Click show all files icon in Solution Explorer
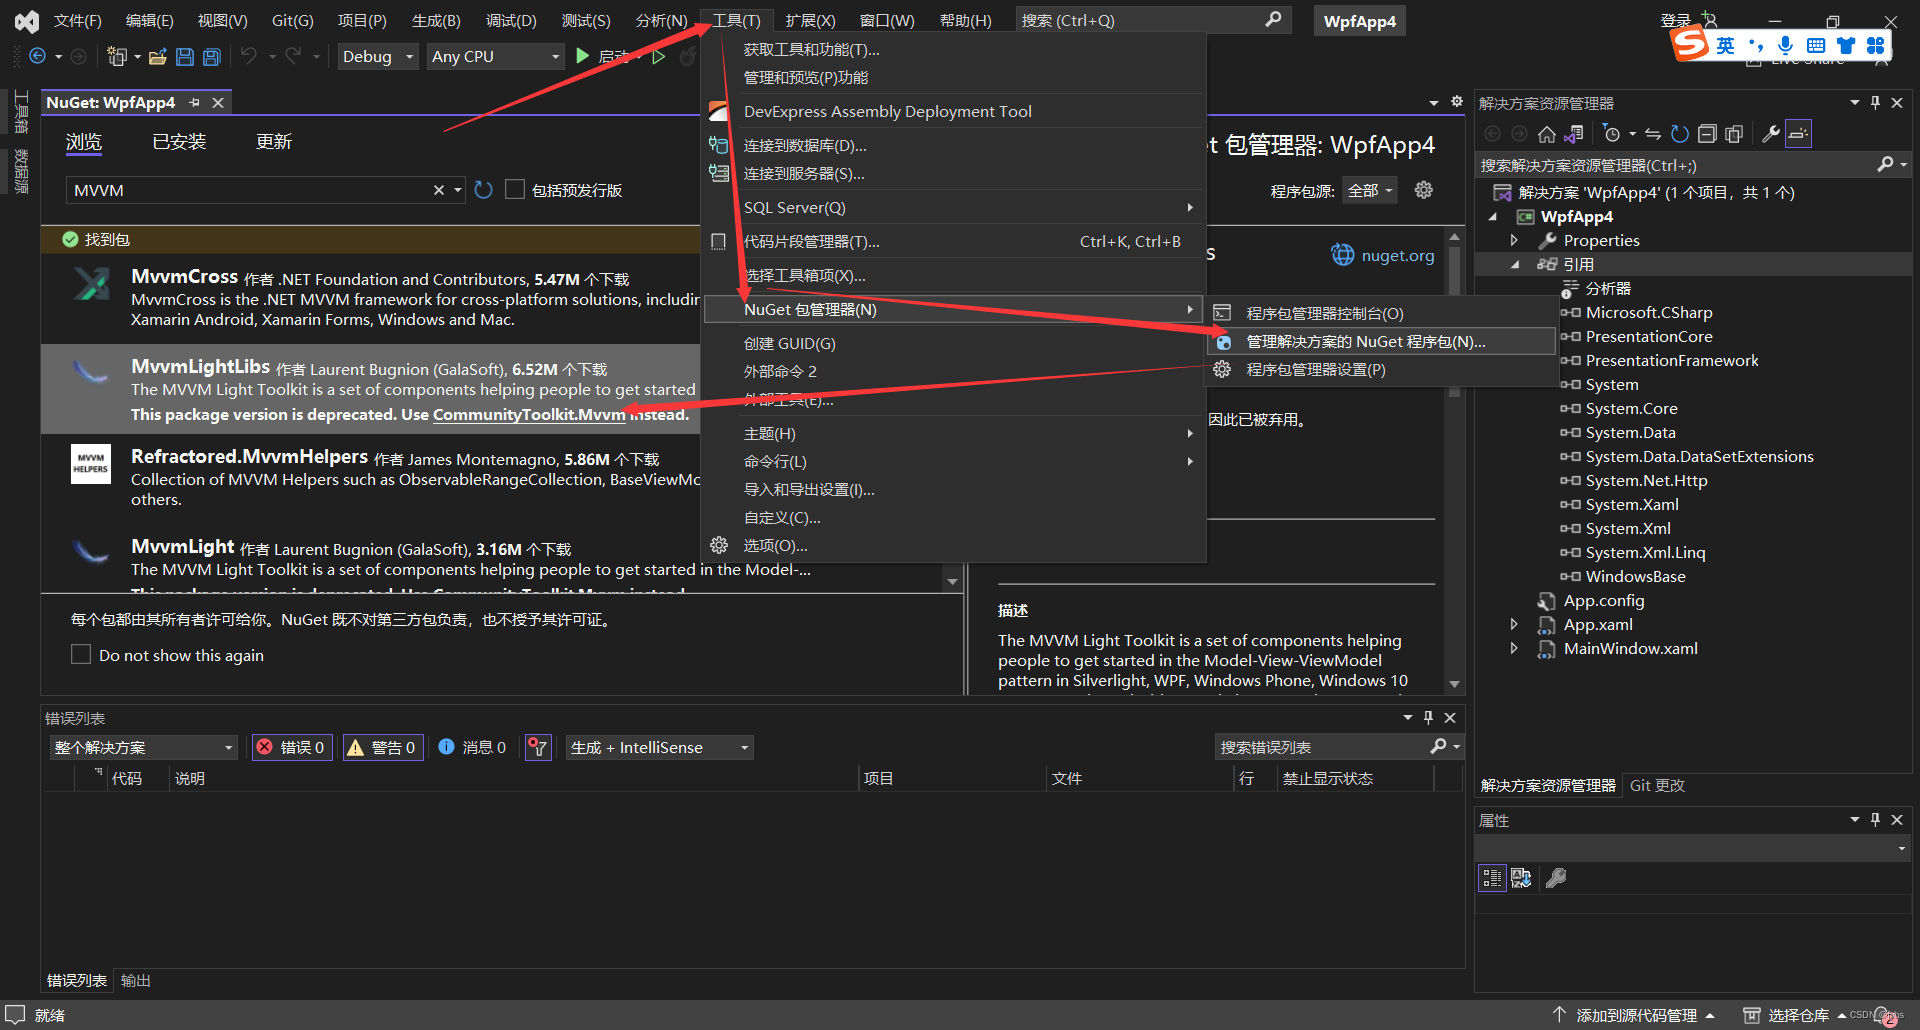The width and height of the screenshot is (1920, 1030). tap(1734, 134)
